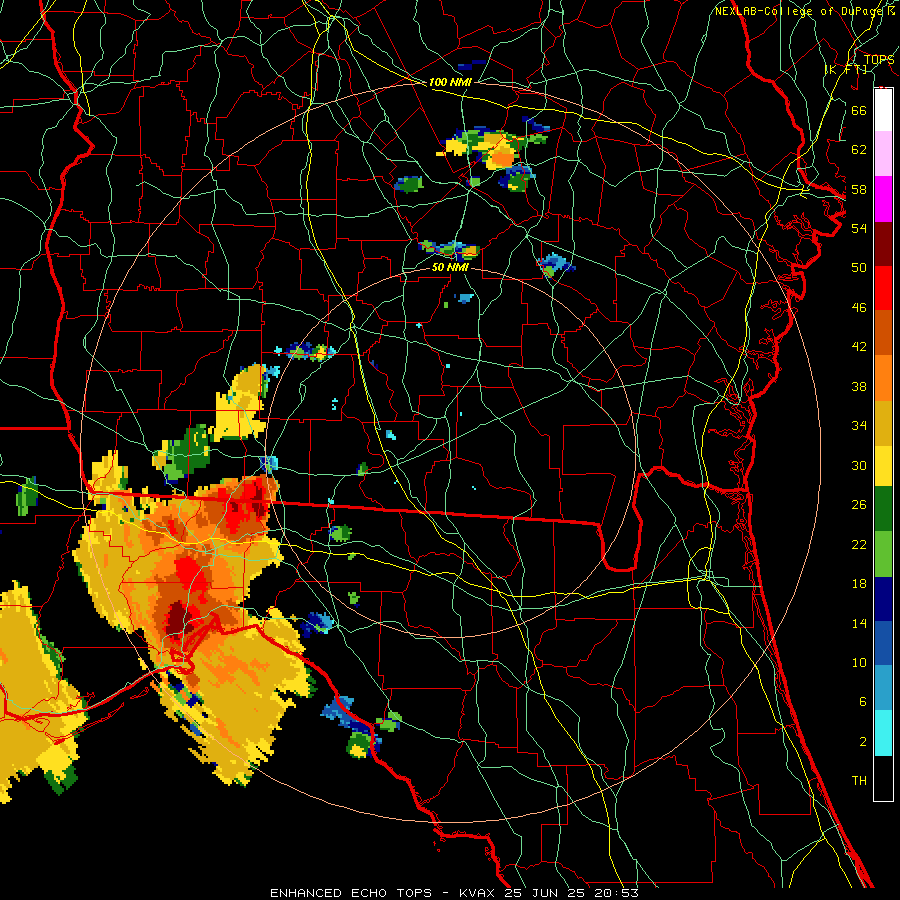The width and height of the screenshot is (900, 900).
Task: Click the 62 value on the legend
Action: coord(859,150)
